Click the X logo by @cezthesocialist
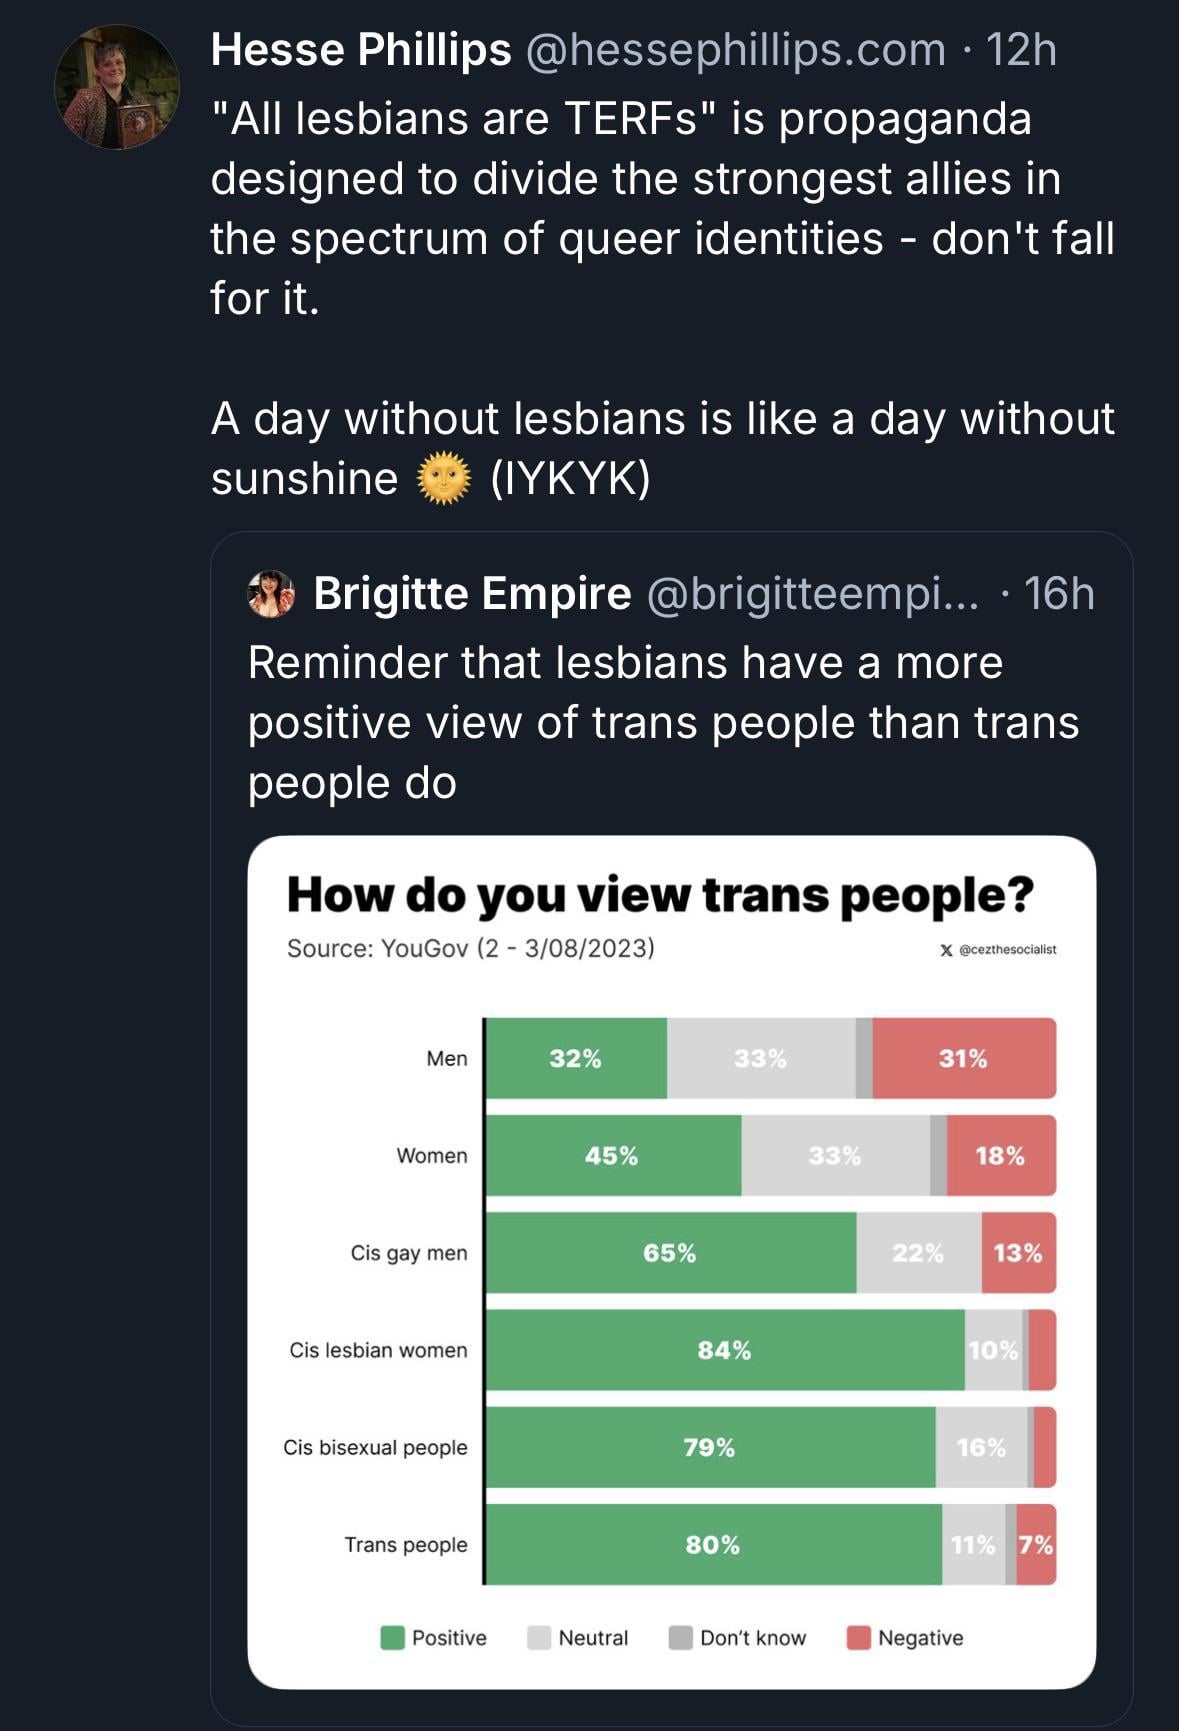 [x=946, y=949]
